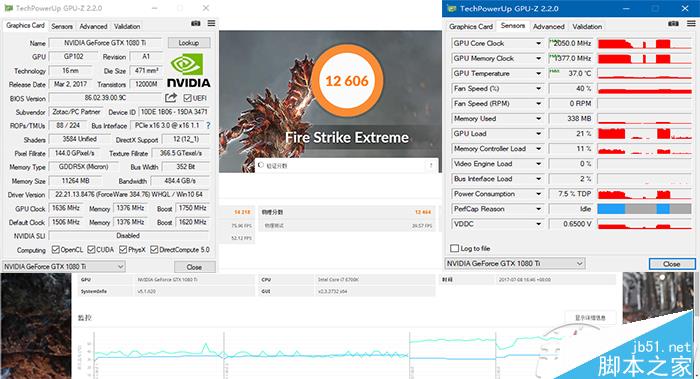Switch to Advanced tab in right GPU-Z window
Image resolution: width=700 pixels, height=379 pixels.
[549, 26]
